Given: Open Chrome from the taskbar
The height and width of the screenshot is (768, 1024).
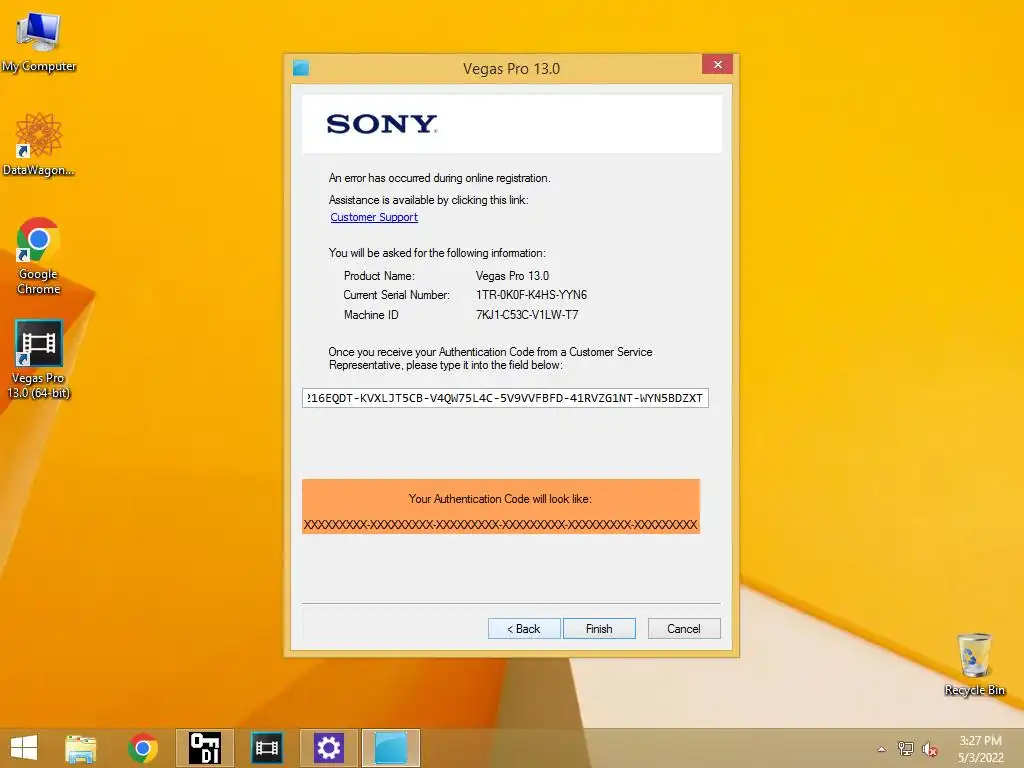Looking at the screenshot, I should click(x=143, y=748).
